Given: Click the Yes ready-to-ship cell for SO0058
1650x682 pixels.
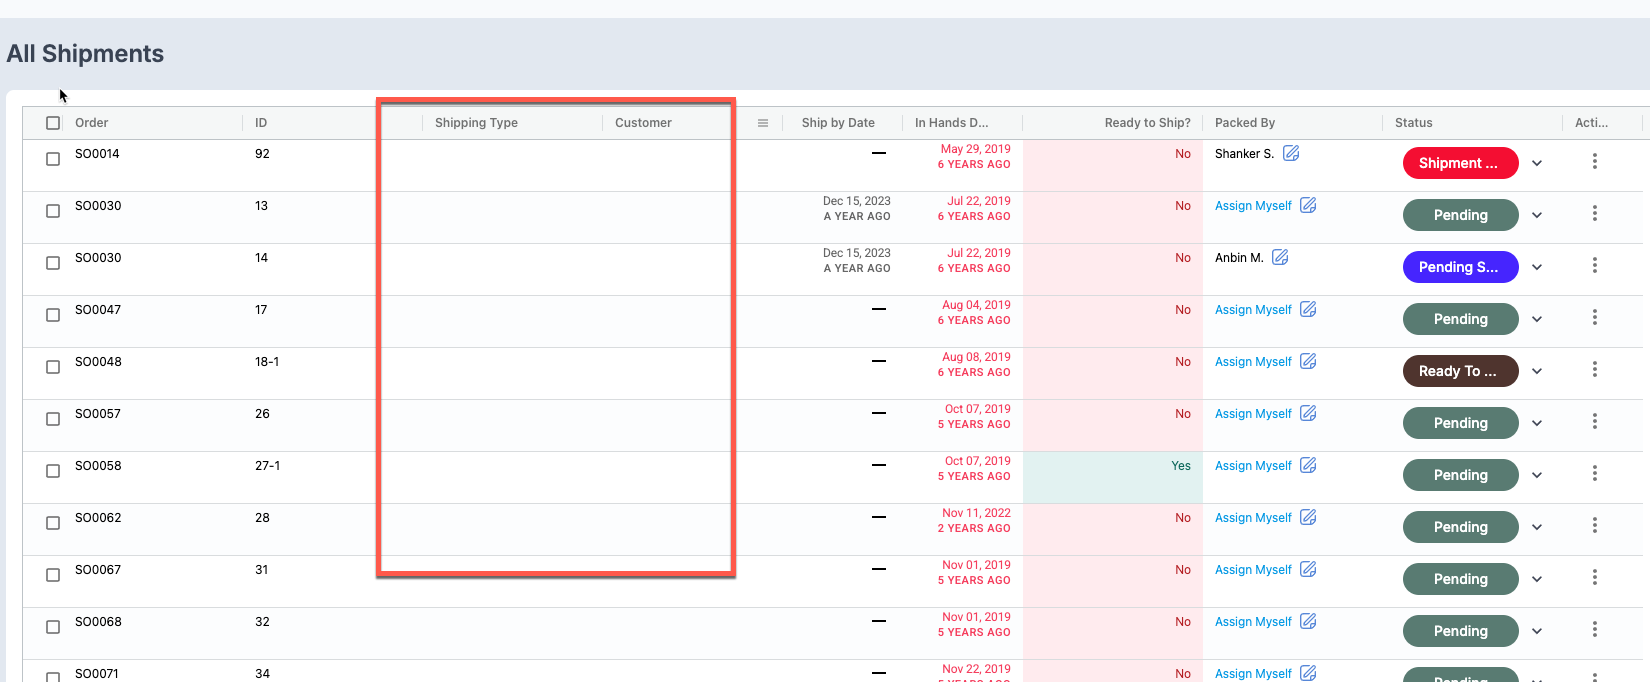Looking at the screenshot, I should pos(1180,466).
